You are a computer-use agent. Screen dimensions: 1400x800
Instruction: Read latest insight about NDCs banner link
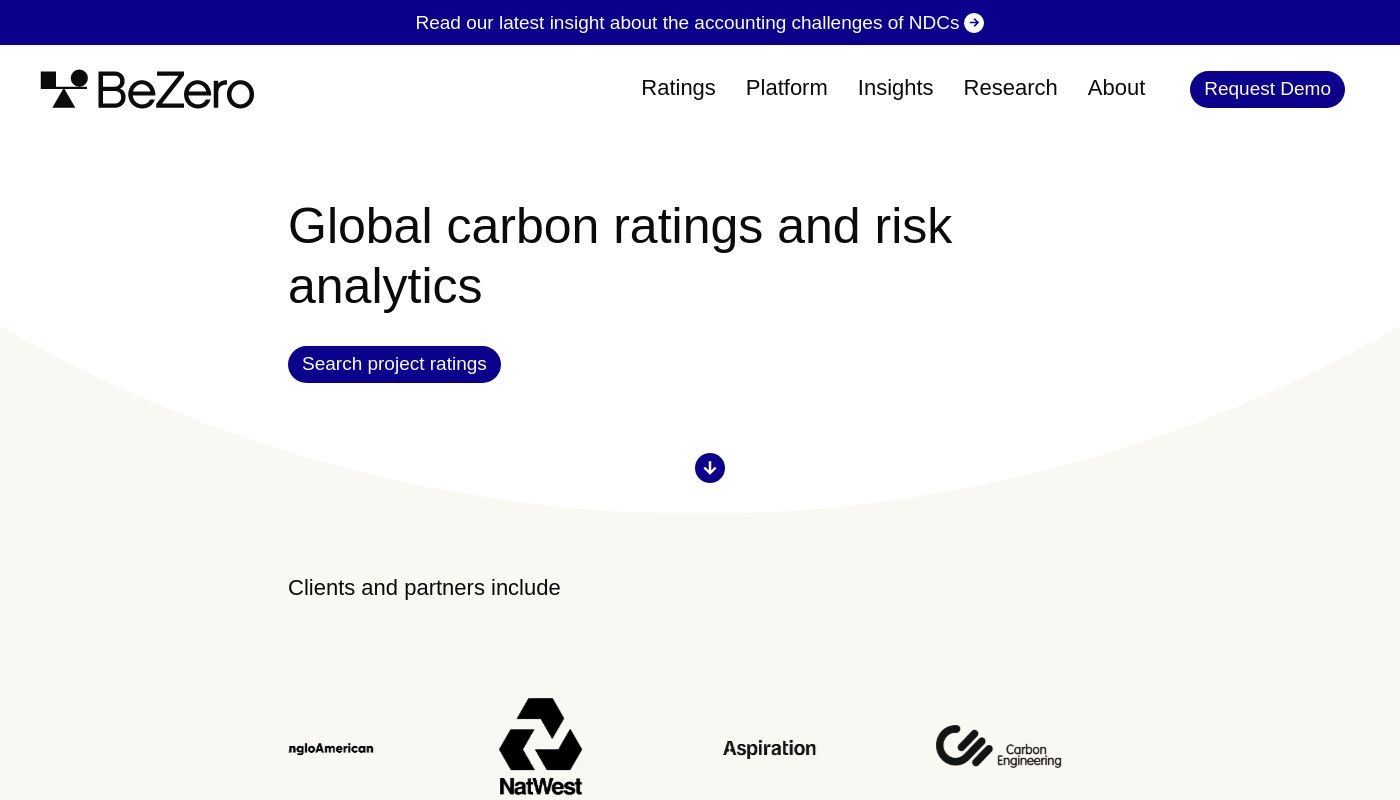coord(699,23)
